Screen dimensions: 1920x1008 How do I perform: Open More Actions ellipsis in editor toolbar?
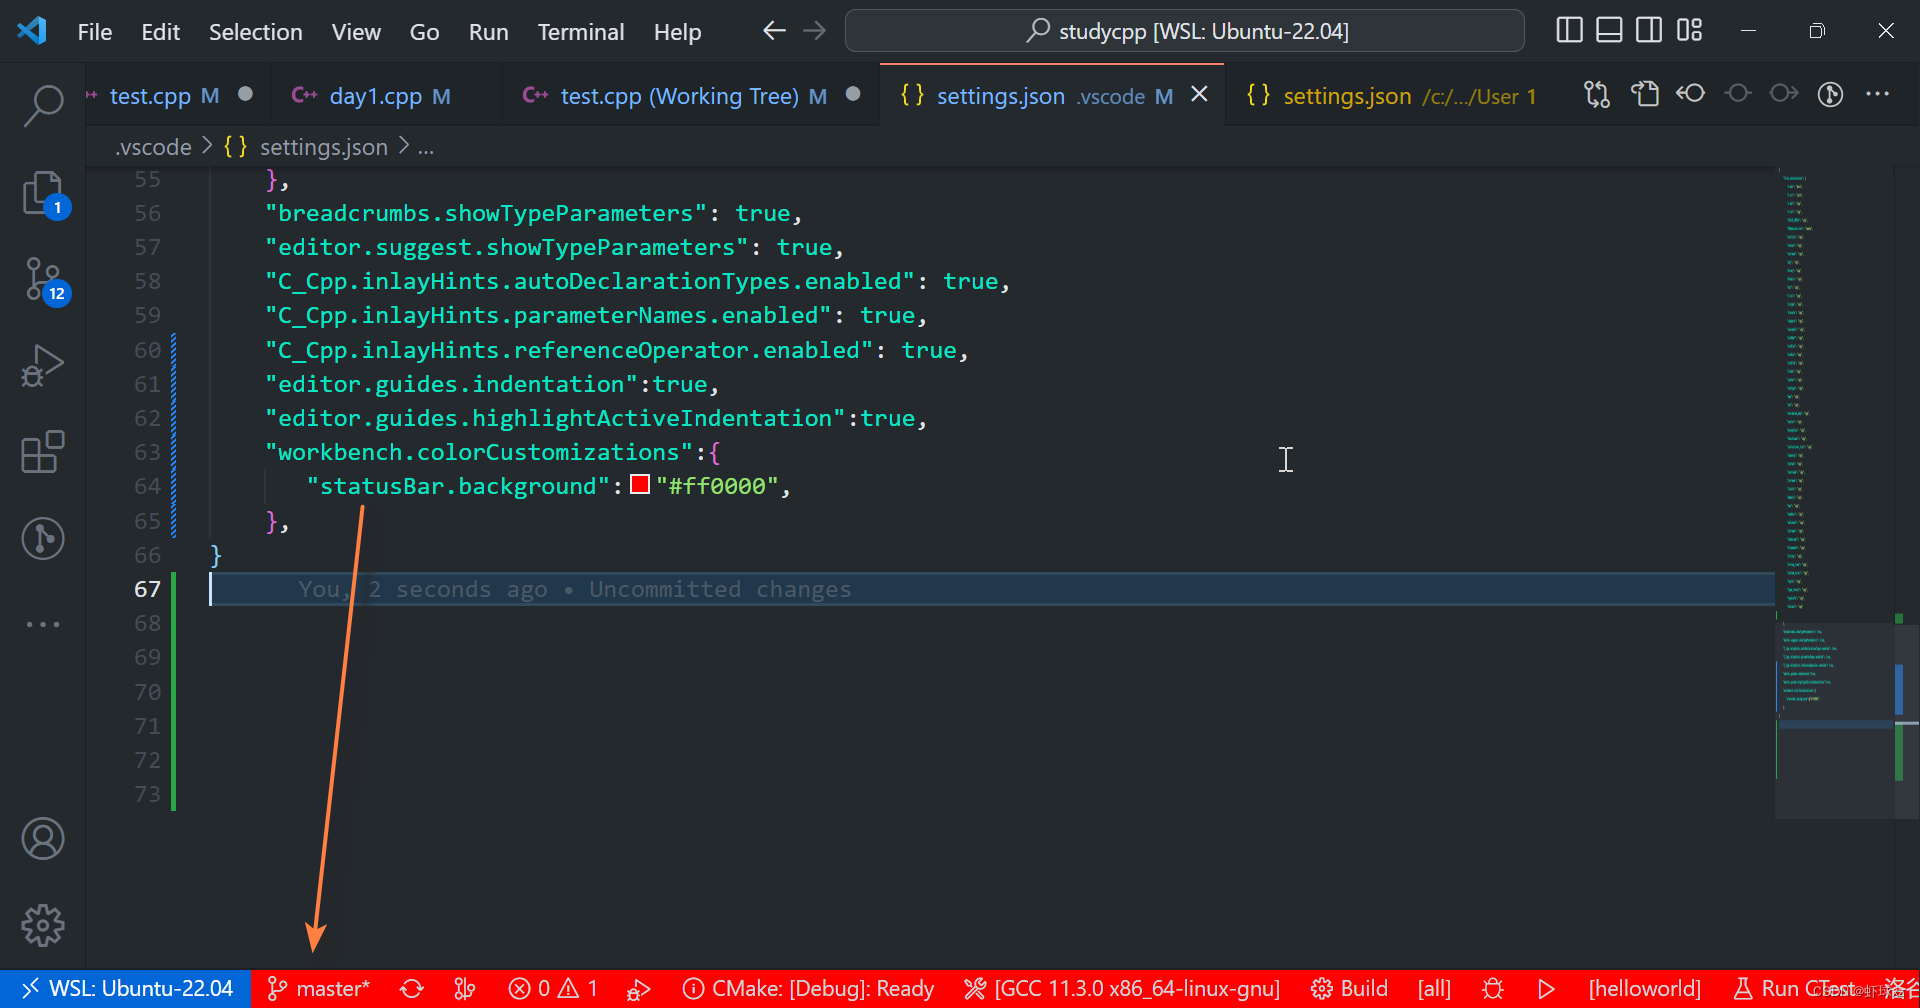pyautogui.click(x=1877, y=94)
